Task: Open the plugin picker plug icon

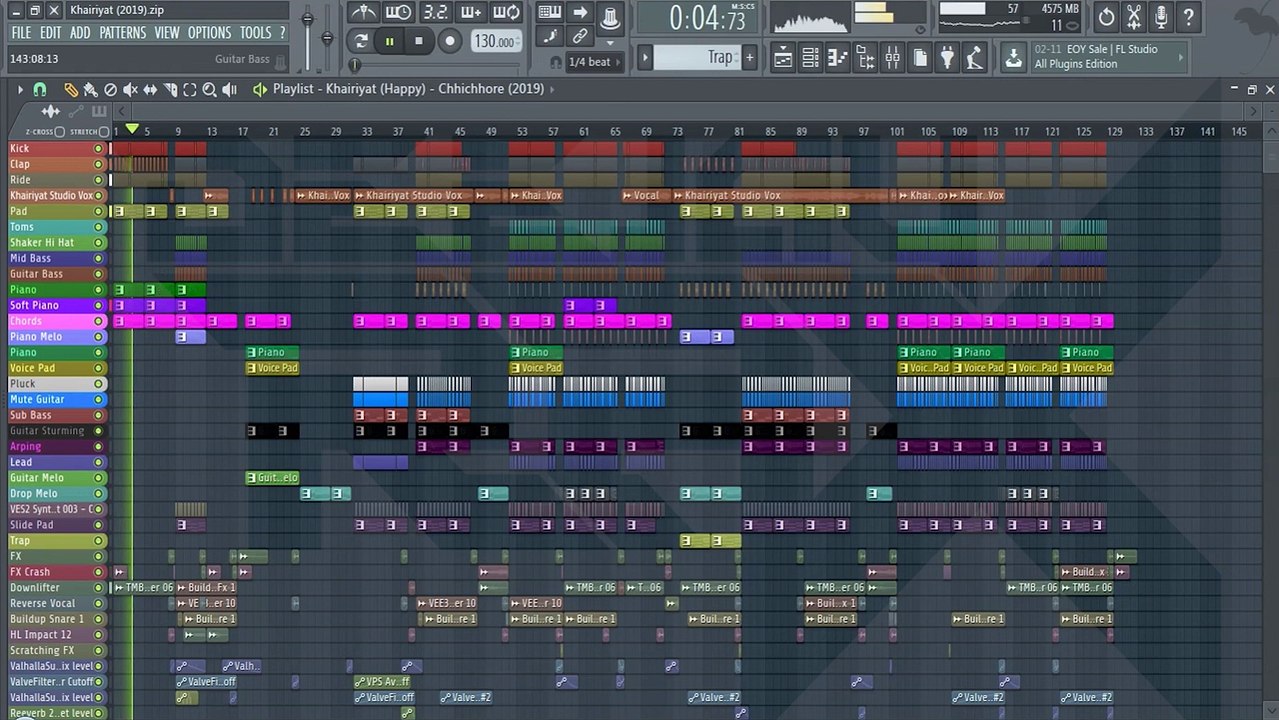Action: pyautogui.click(x=947, y=58)
